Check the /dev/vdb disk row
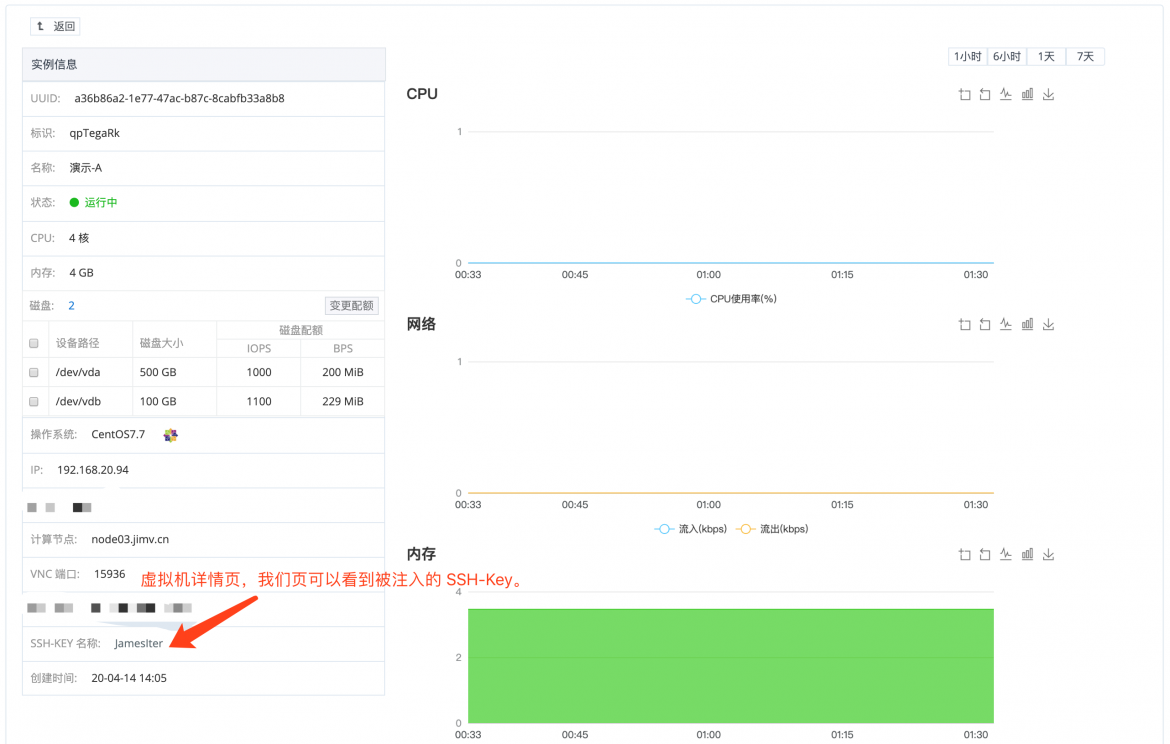Screen dimensions: 1170x744 (34, 401)
